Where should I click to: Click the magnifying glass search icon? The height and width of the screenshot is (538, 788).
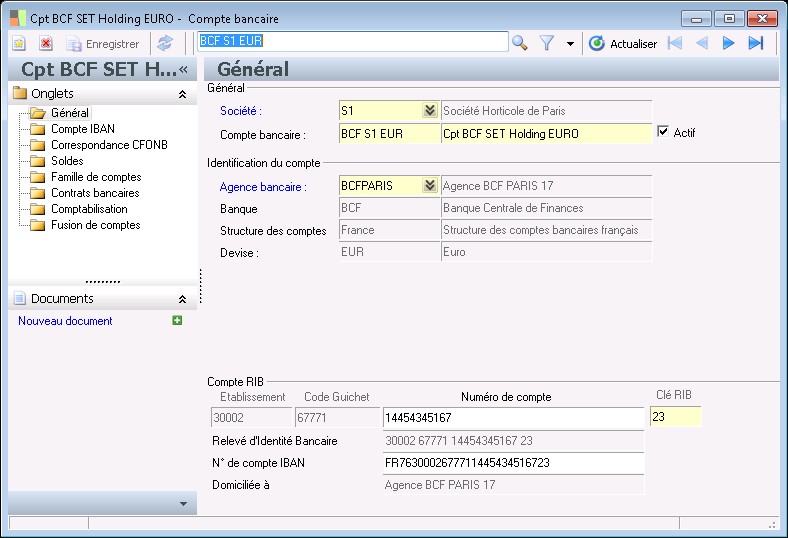[x=519, y=43]
